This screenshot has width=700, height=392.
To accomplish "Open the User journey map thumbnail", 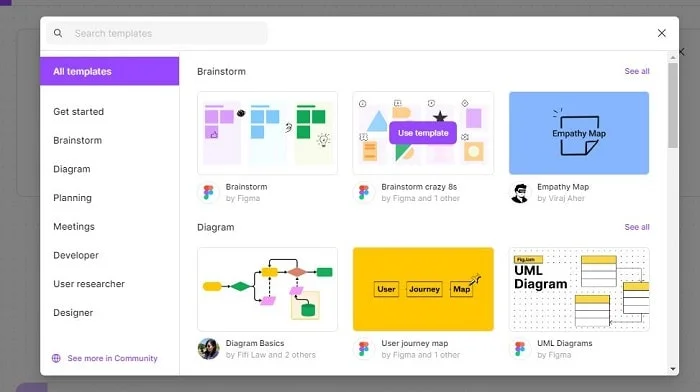I will (423, 289).
